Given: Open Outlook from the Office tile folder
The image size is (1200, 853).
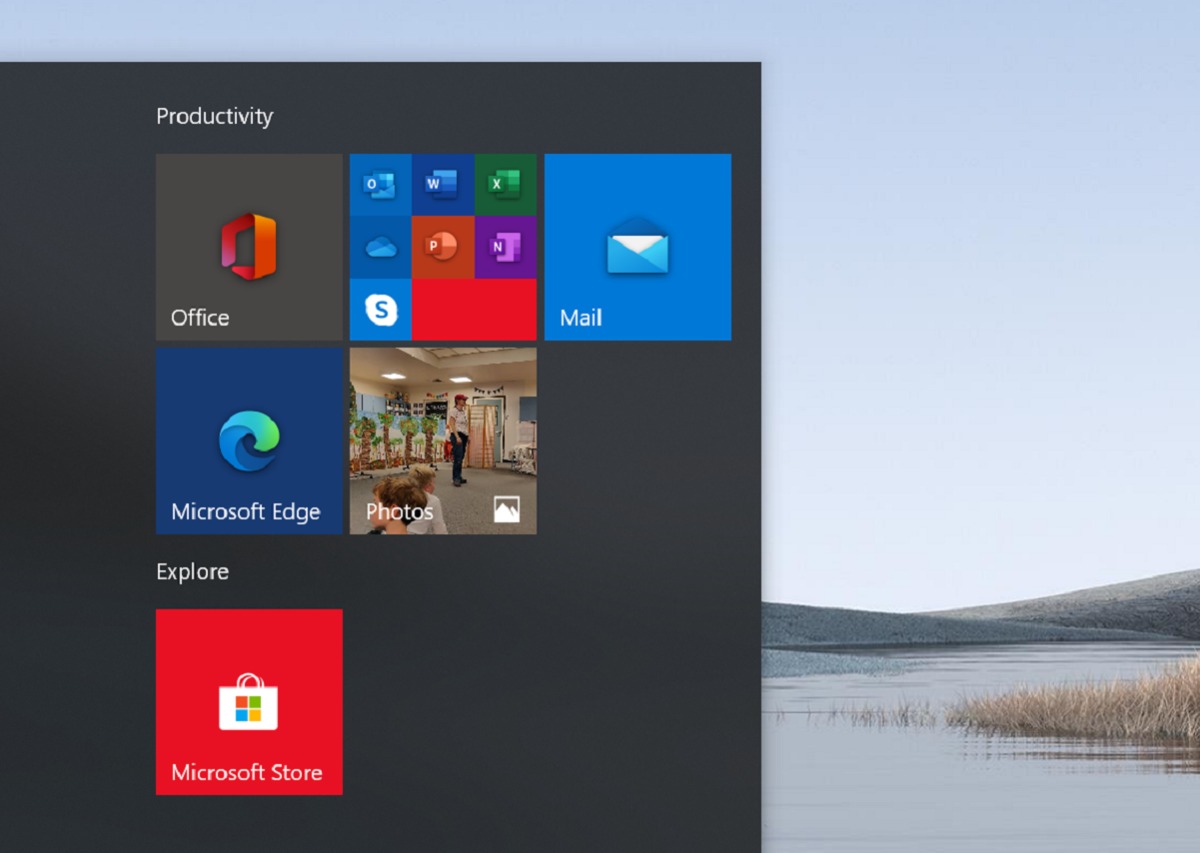Looking at the screenshot, I should [380, 185].
